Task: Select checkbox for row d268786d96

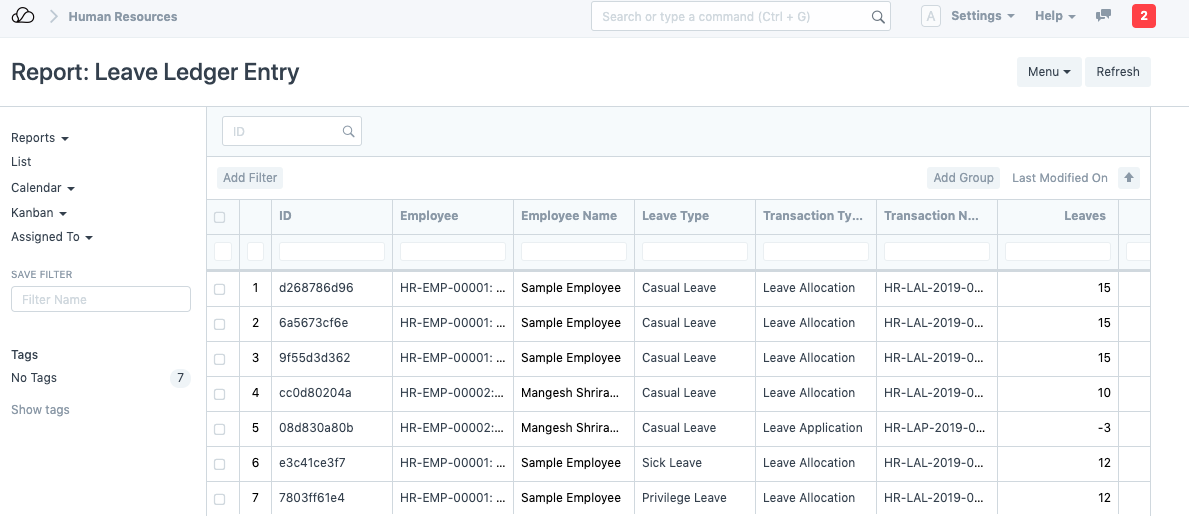Action: tap(220, 289)
